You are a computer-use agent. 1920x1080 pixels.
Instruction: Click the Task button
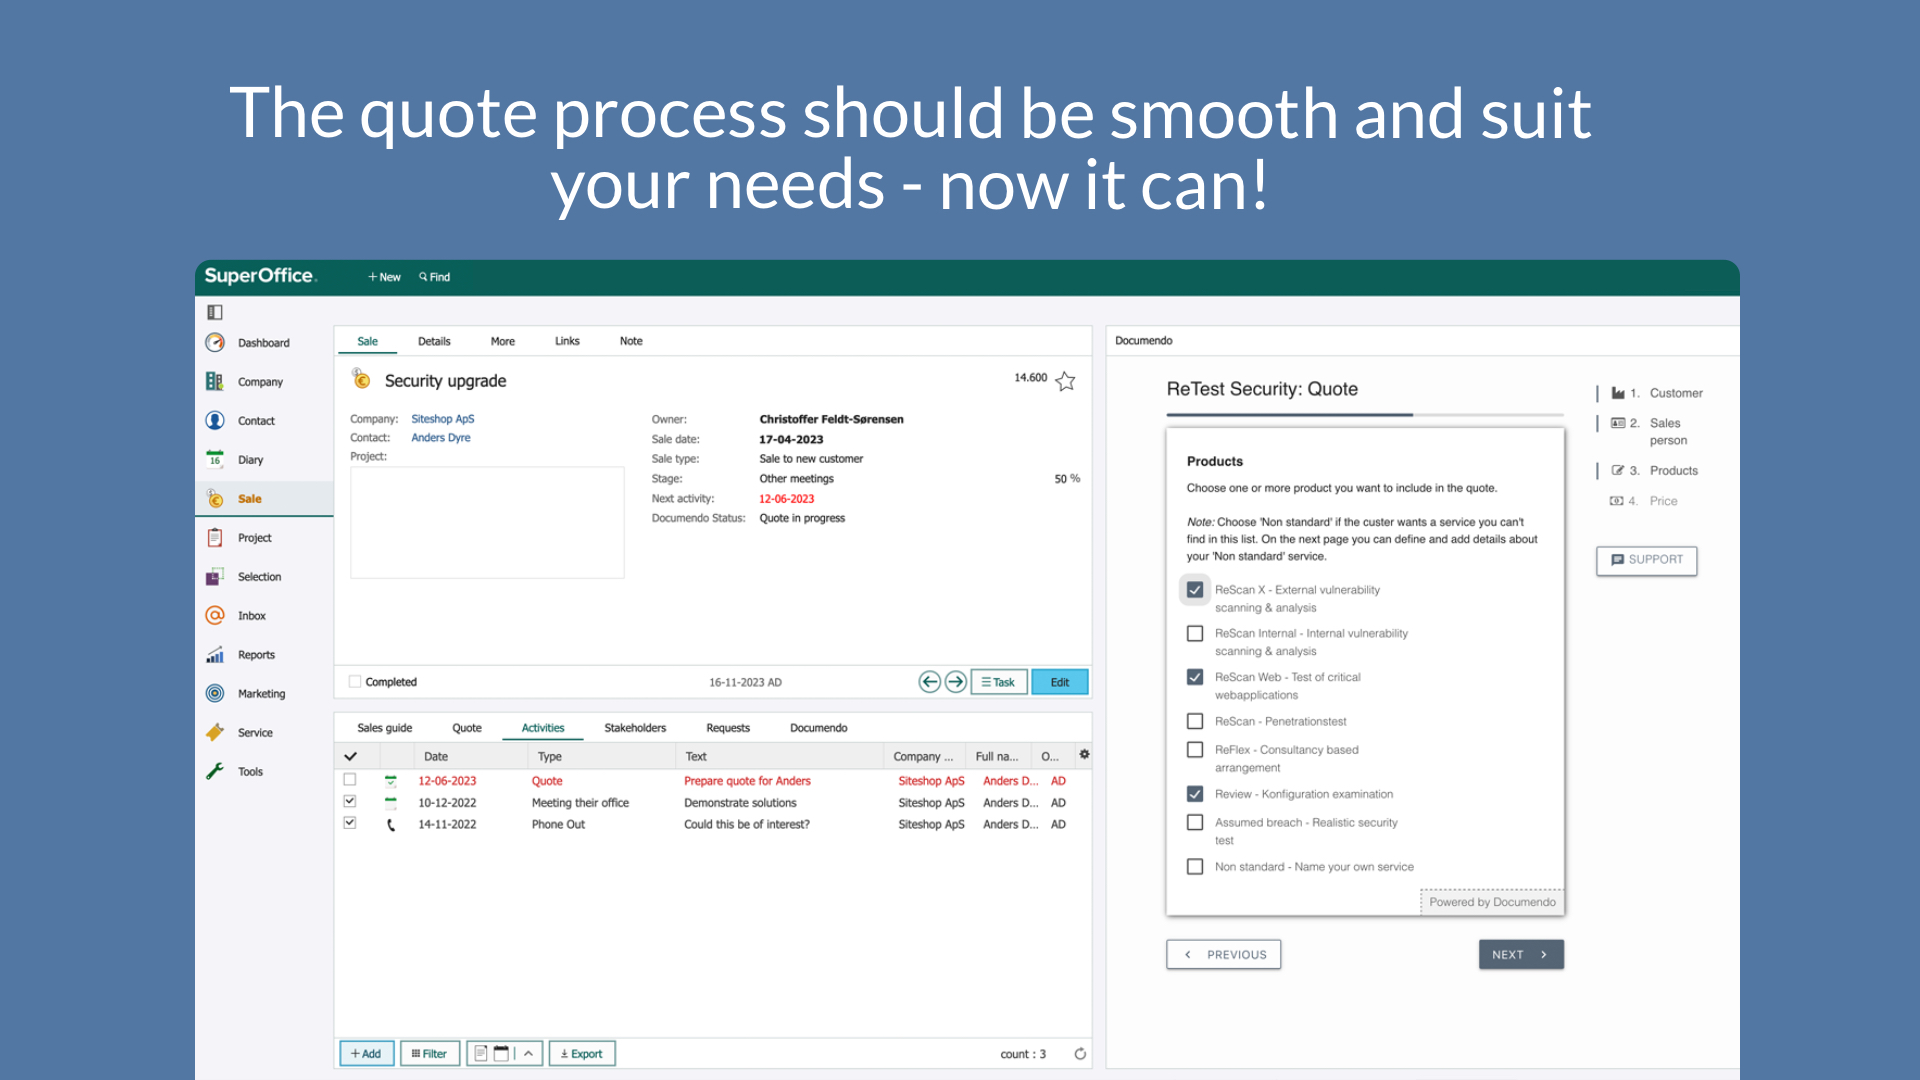(999, 682)
